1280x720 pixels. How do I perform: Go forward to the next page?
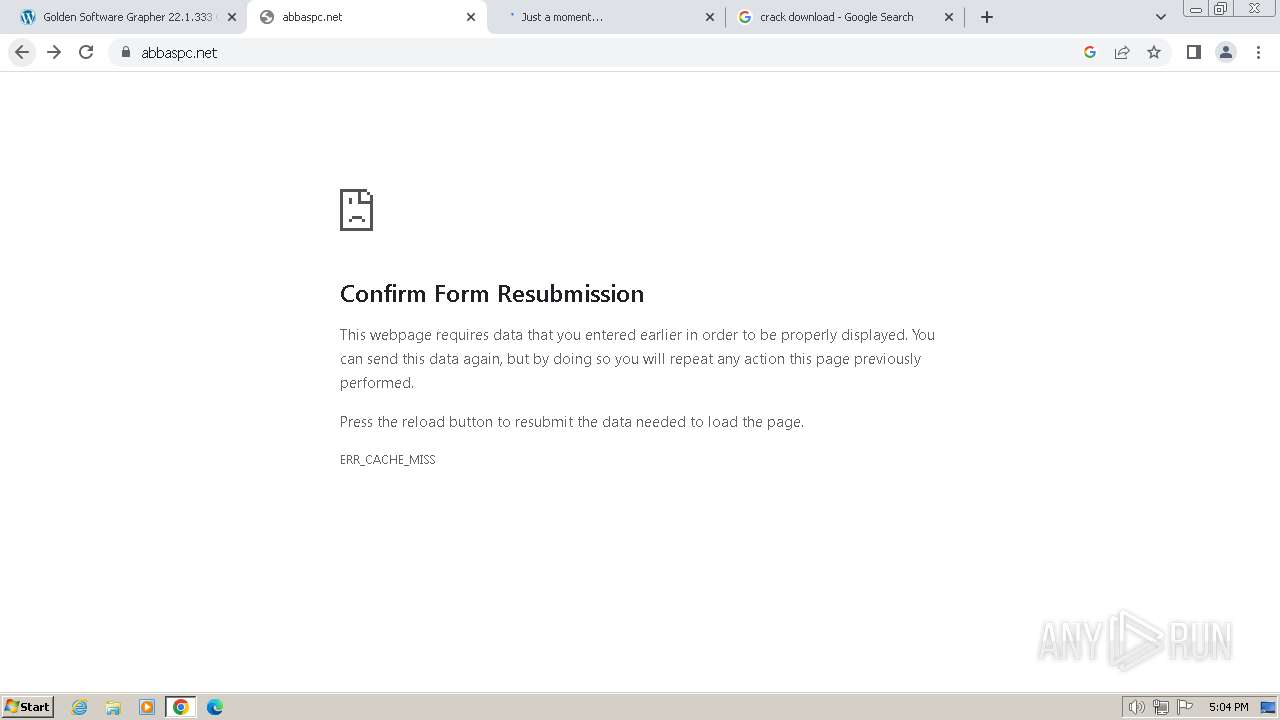tap(54, 52)
